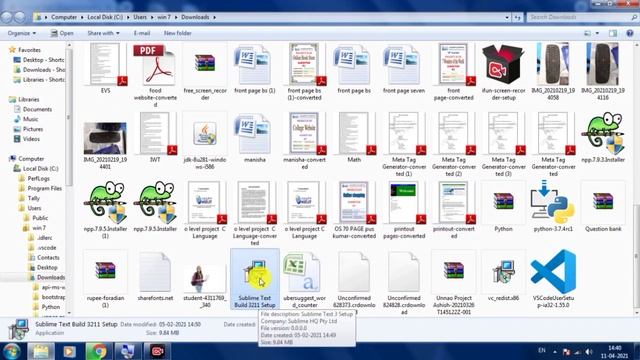640x360 pixels.
Task: Click the taskbar clock showing 14:40
Action: coord(615,351)
